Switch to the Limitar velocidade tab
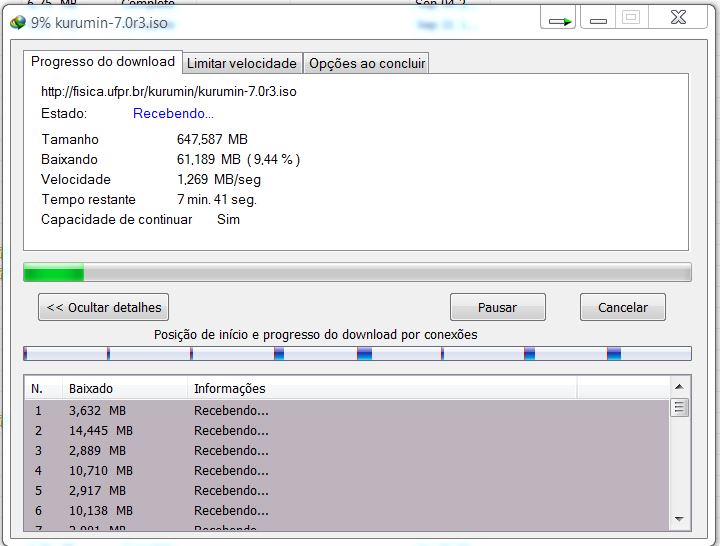This screenshot has height=546, width=720. 242,63
